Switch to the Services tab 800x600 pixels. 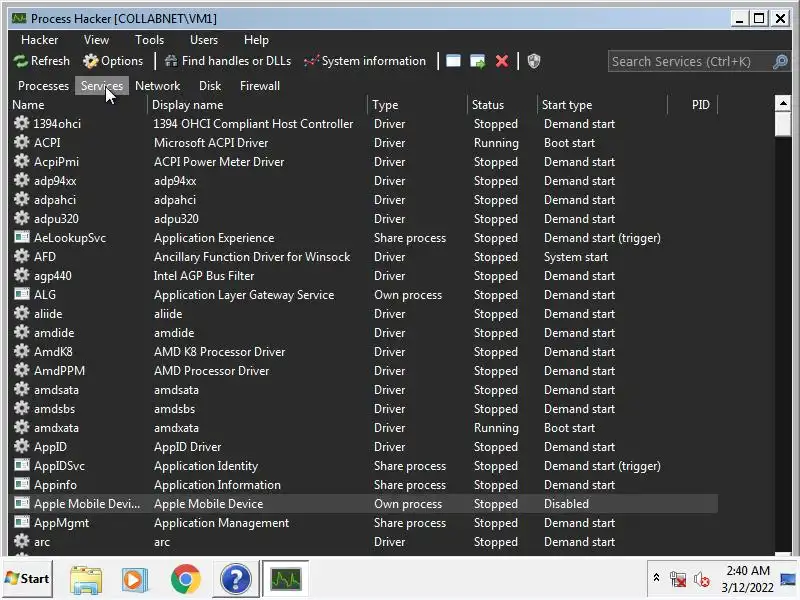(x=102, y=86)
